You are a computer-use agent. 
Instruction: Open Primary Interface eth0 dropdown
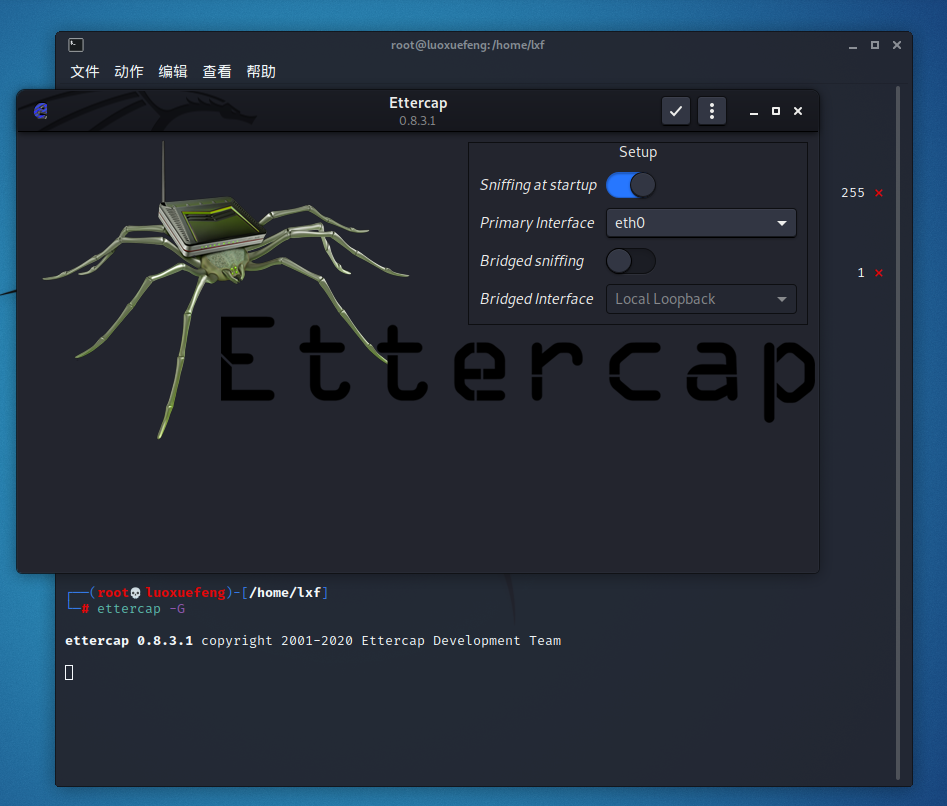[701, 223]
